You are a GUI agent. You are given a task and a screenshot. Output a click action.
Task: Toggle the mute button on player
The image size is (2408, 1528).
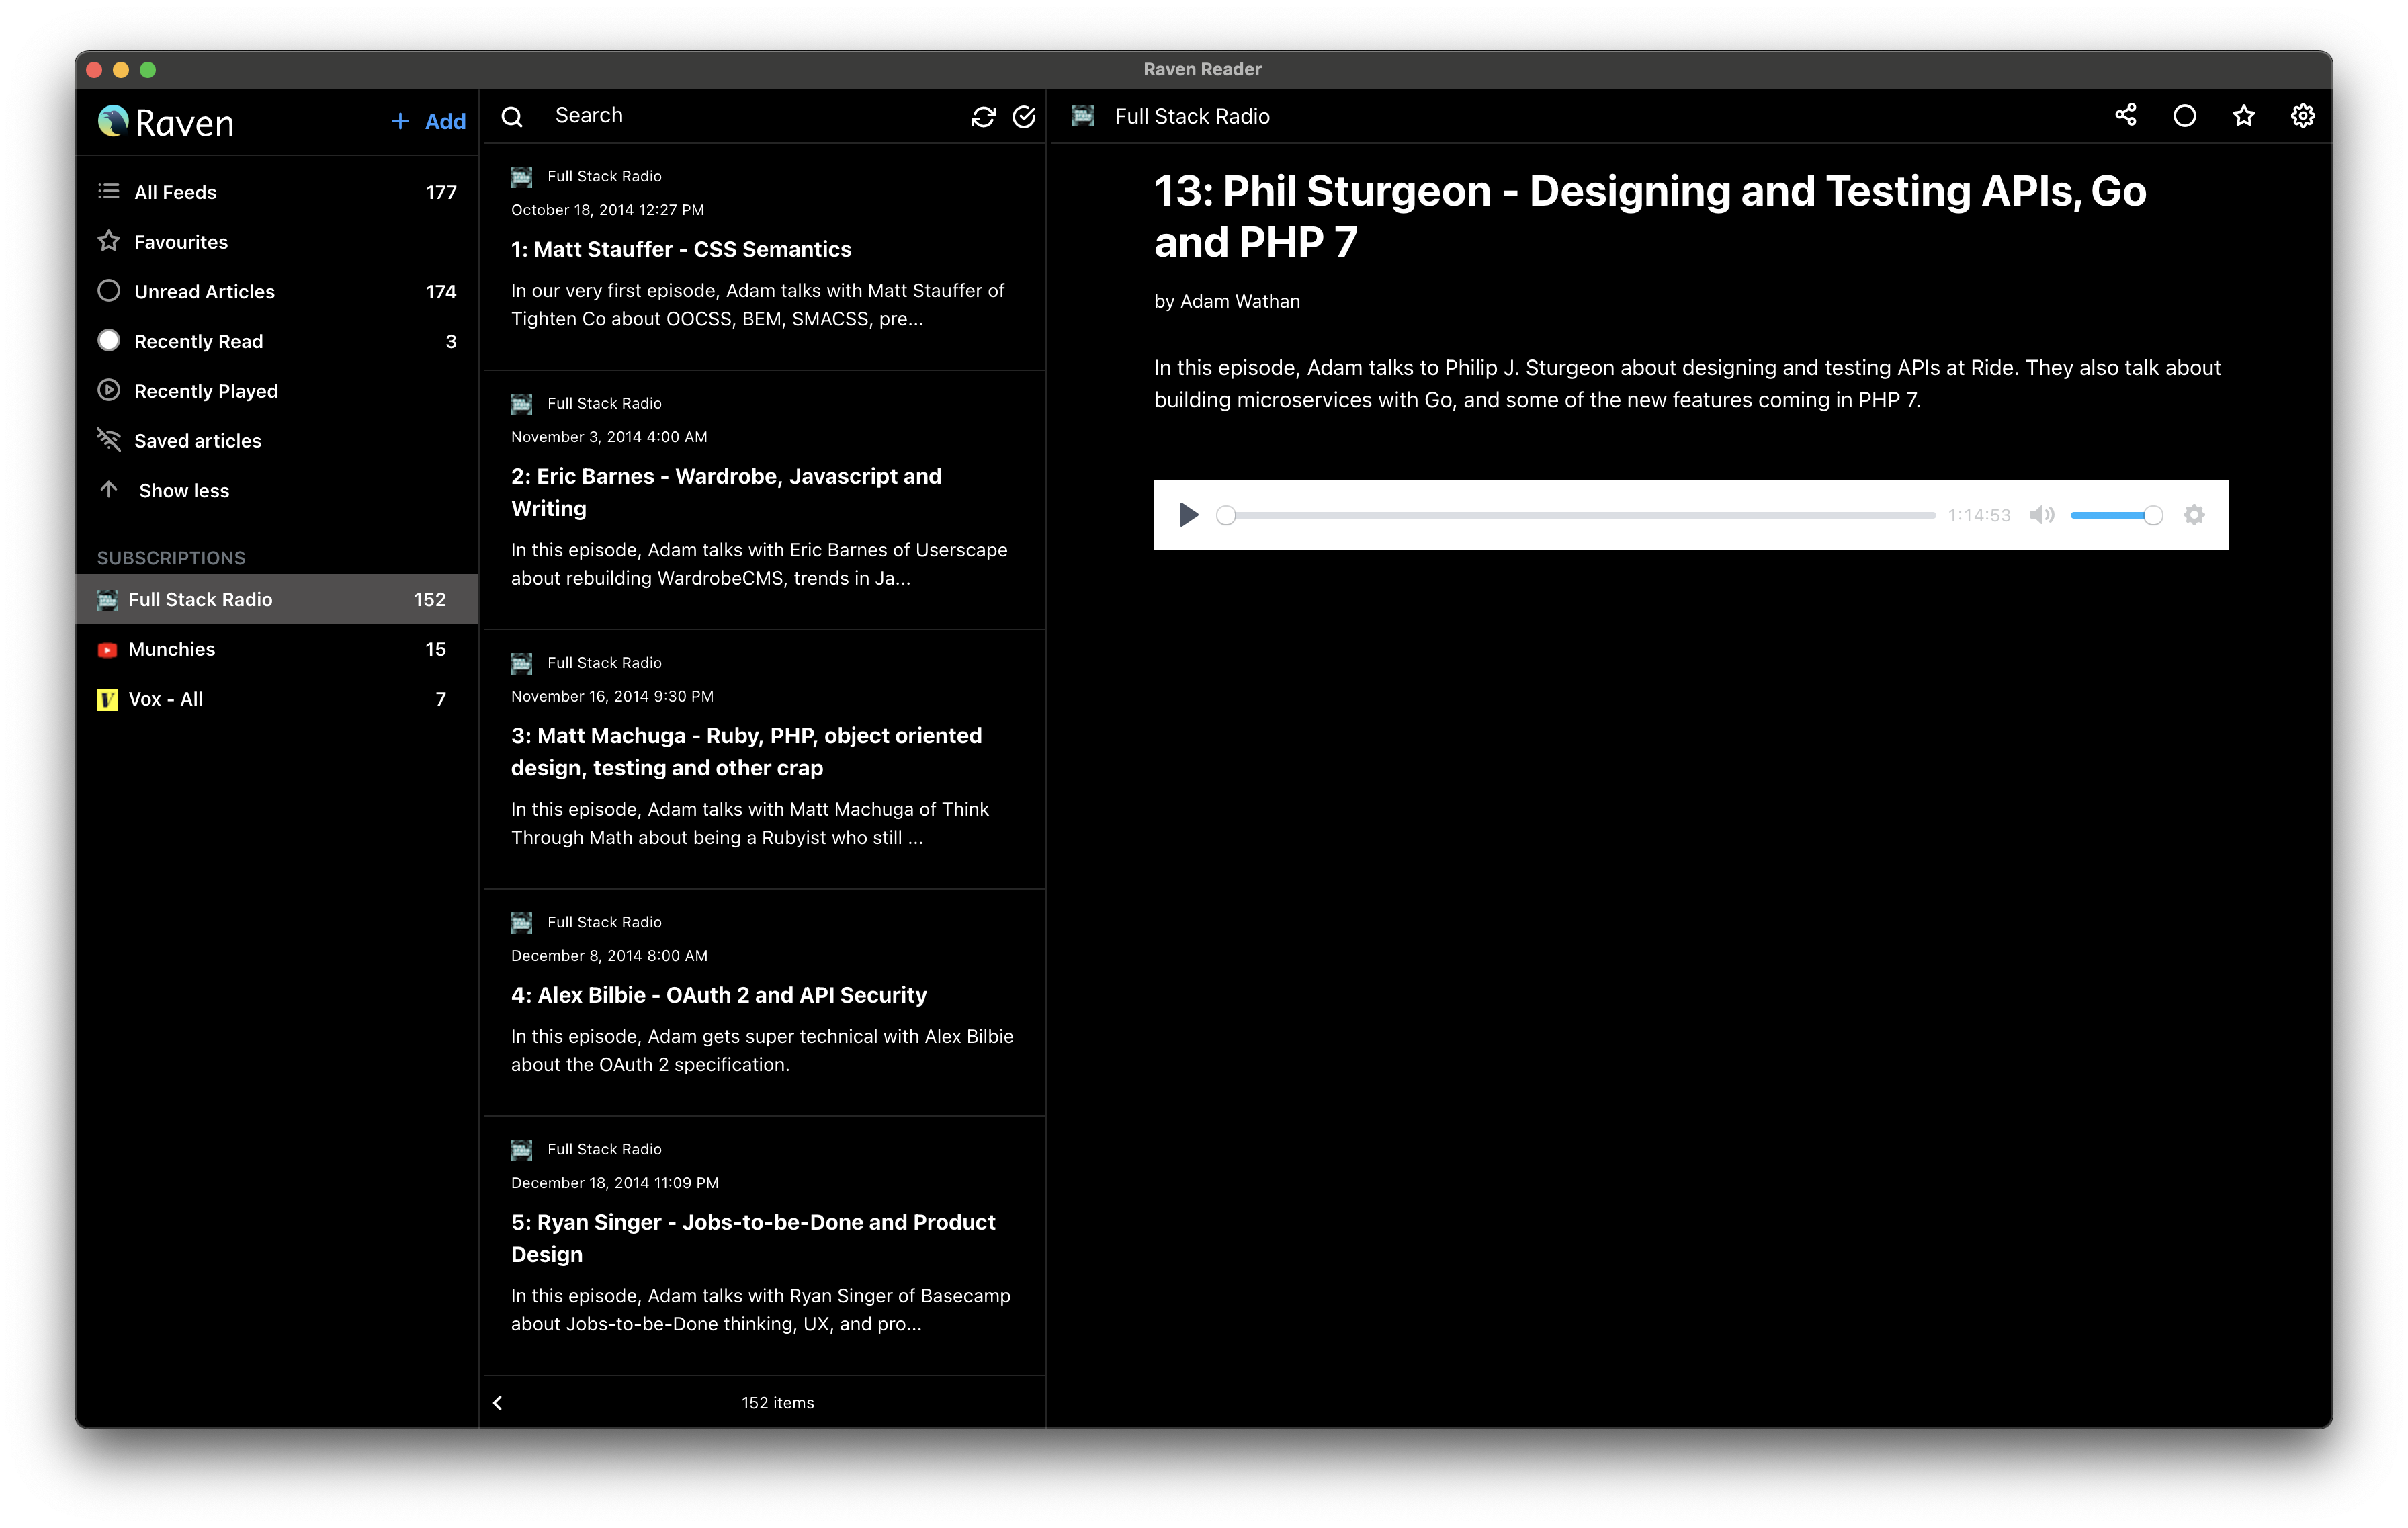pyautogui.click(x=2041, y=514)
